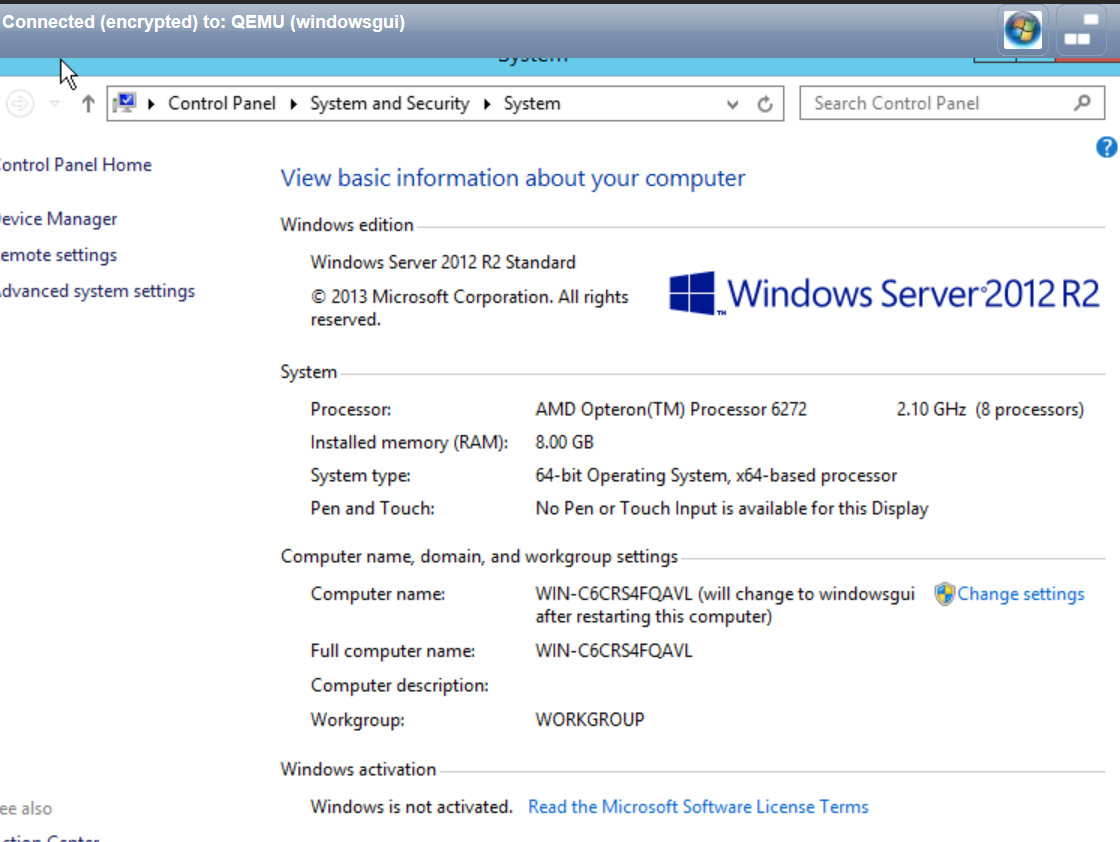Refresh the System page

(765, 104)
